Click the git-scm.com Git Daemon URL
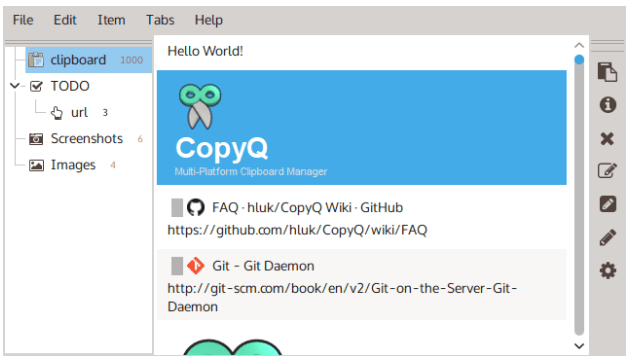635x362 pixels. (x=342, y=297)
